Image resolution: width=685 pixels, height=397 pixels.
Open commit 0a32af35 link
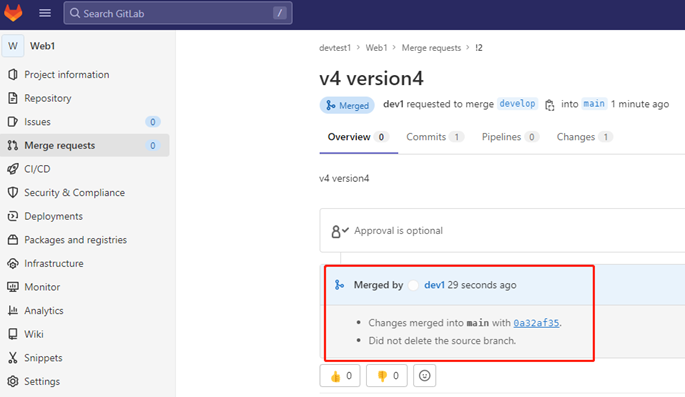click(x=536, y=323)
